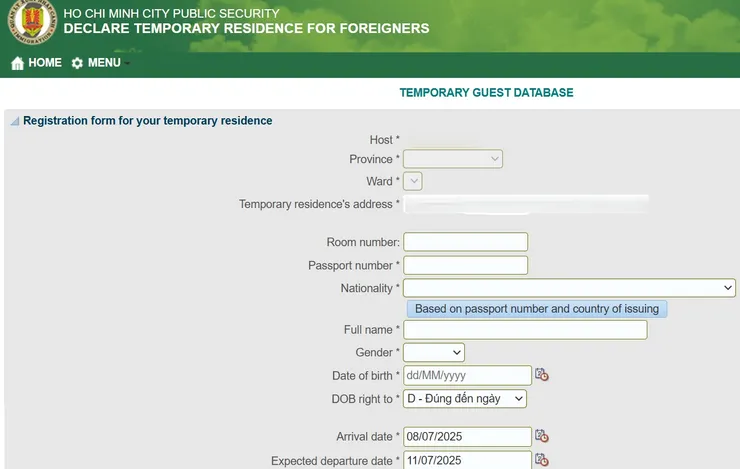740x469 pixels.
Task: Click the MENU gear icon
Action: [77, 63]
